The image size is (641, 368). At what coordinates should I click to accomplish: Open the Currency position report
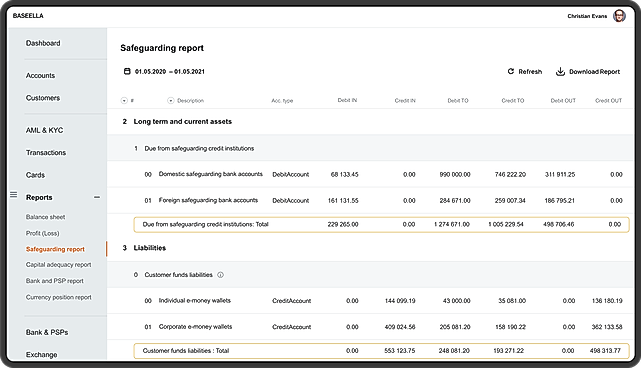[58, 297]
